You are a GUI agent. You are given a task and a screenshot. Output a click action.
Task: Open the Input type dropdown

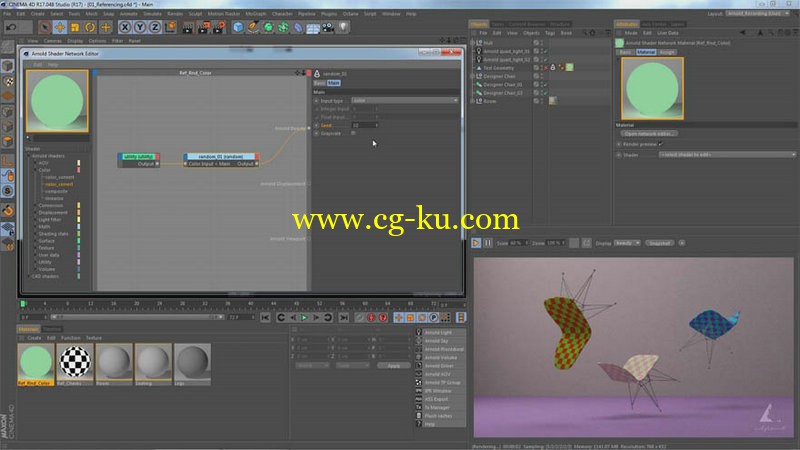pyautogui.click(x=405, y=101)
